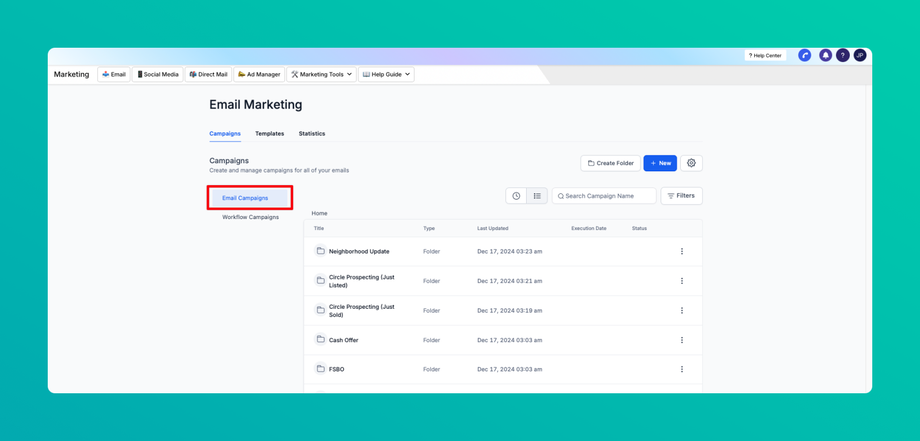
Task: Click the FSBO folder icon
Action: pos(320,369)
